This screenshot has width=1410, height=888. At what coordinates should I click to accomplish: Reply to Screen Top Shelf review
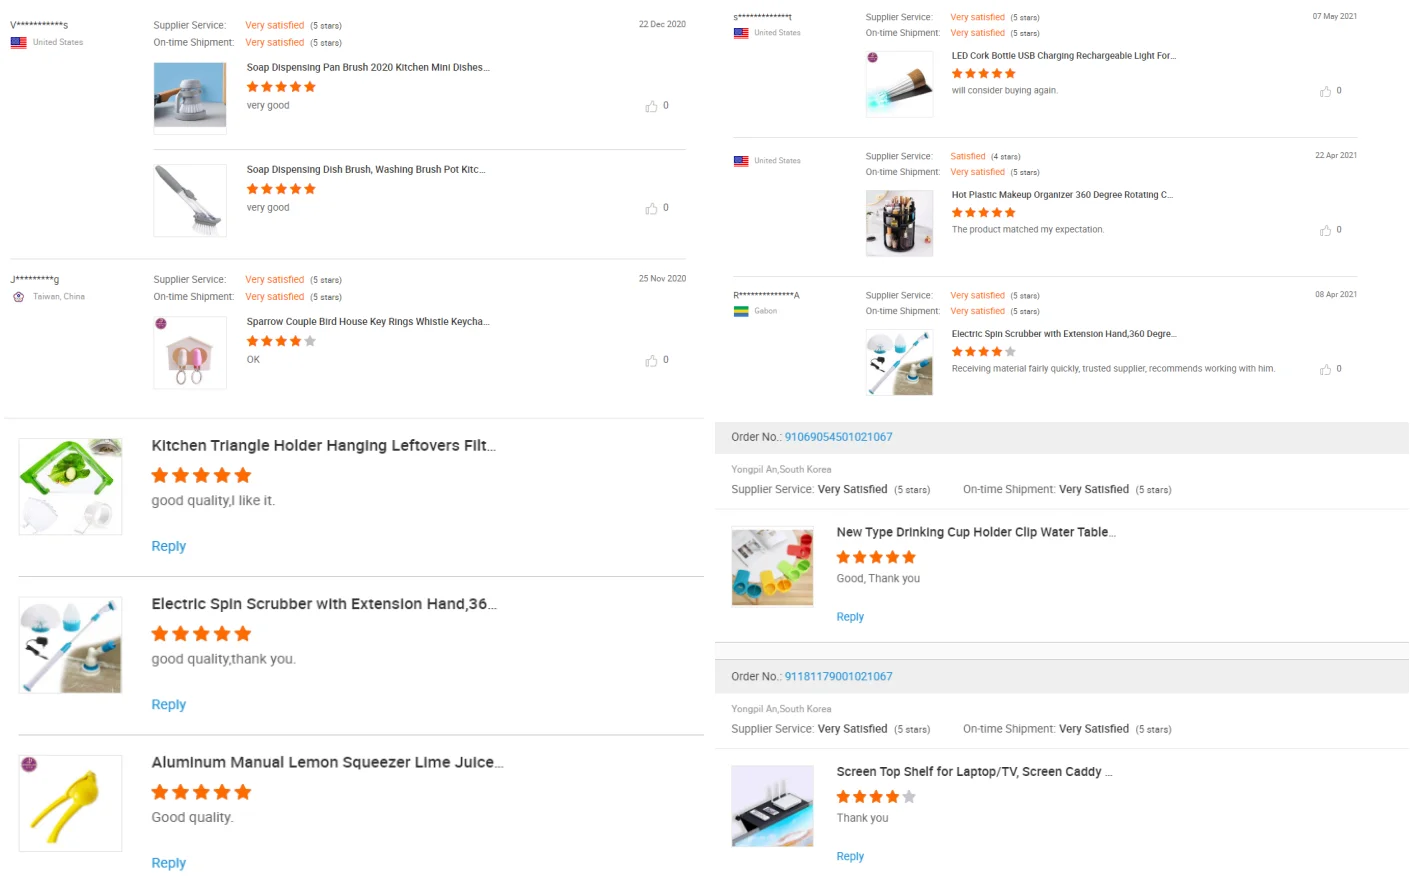coord(850,856)
